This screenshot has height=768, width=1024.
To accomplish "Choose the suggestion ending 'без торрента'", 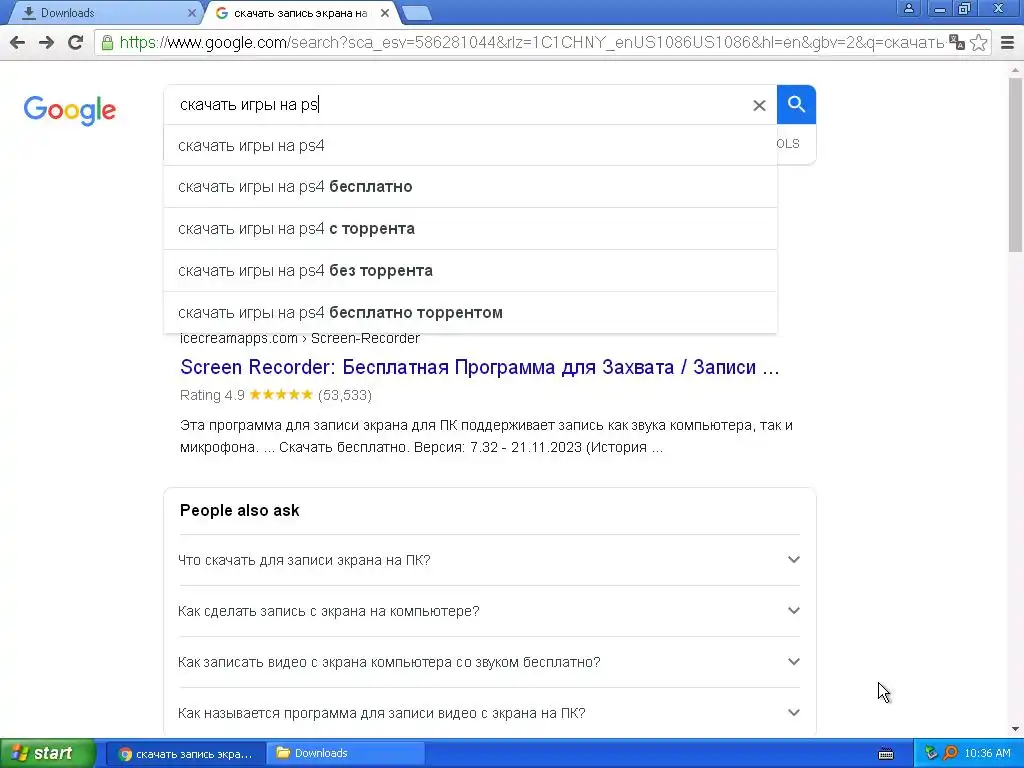I will [470, 270].
